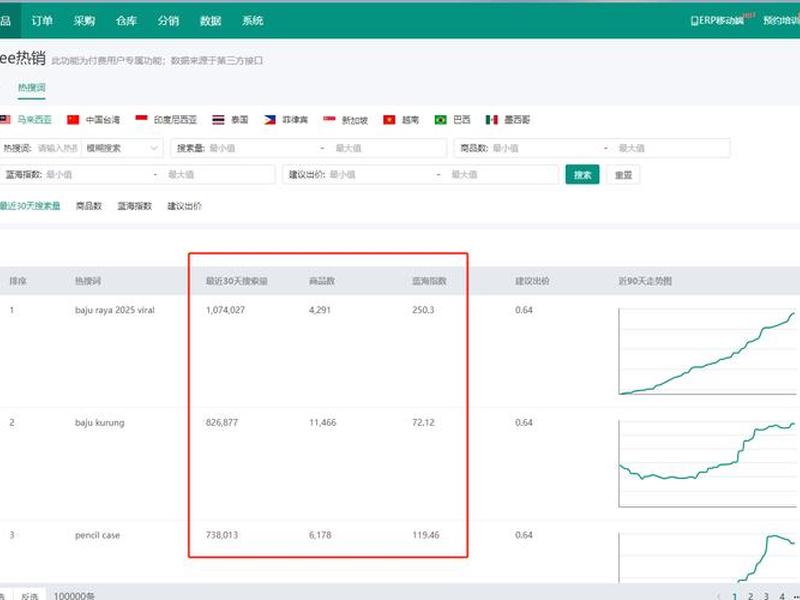The height and width of the screenshot is (600, 800).
Task: Sort by 商品数 option below filters
Action: click(x=89, y=206)
